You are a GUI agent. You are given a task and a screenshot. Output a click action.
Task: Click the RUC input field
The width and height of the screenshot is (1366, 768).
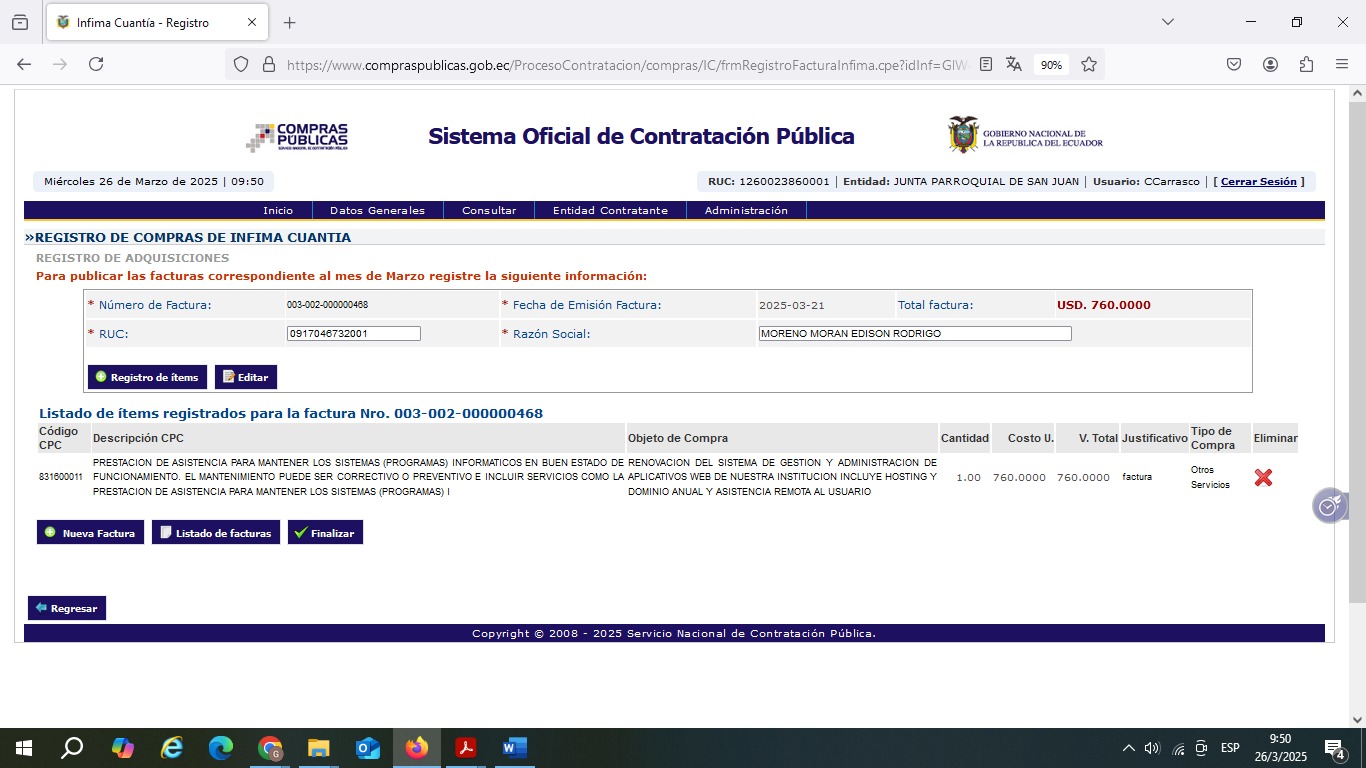pyautogui.click(x=353, y=334)
